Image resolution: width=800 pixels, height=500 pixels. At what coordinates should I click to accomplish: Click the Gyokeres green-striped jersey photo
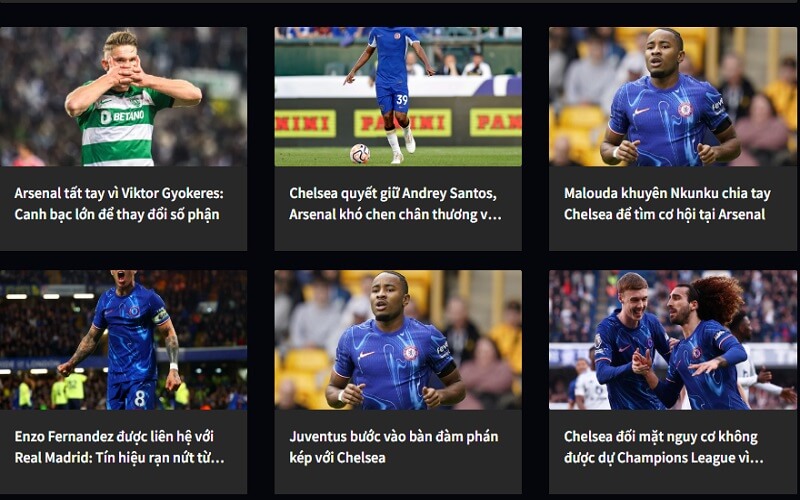click(x=123, y=96)
